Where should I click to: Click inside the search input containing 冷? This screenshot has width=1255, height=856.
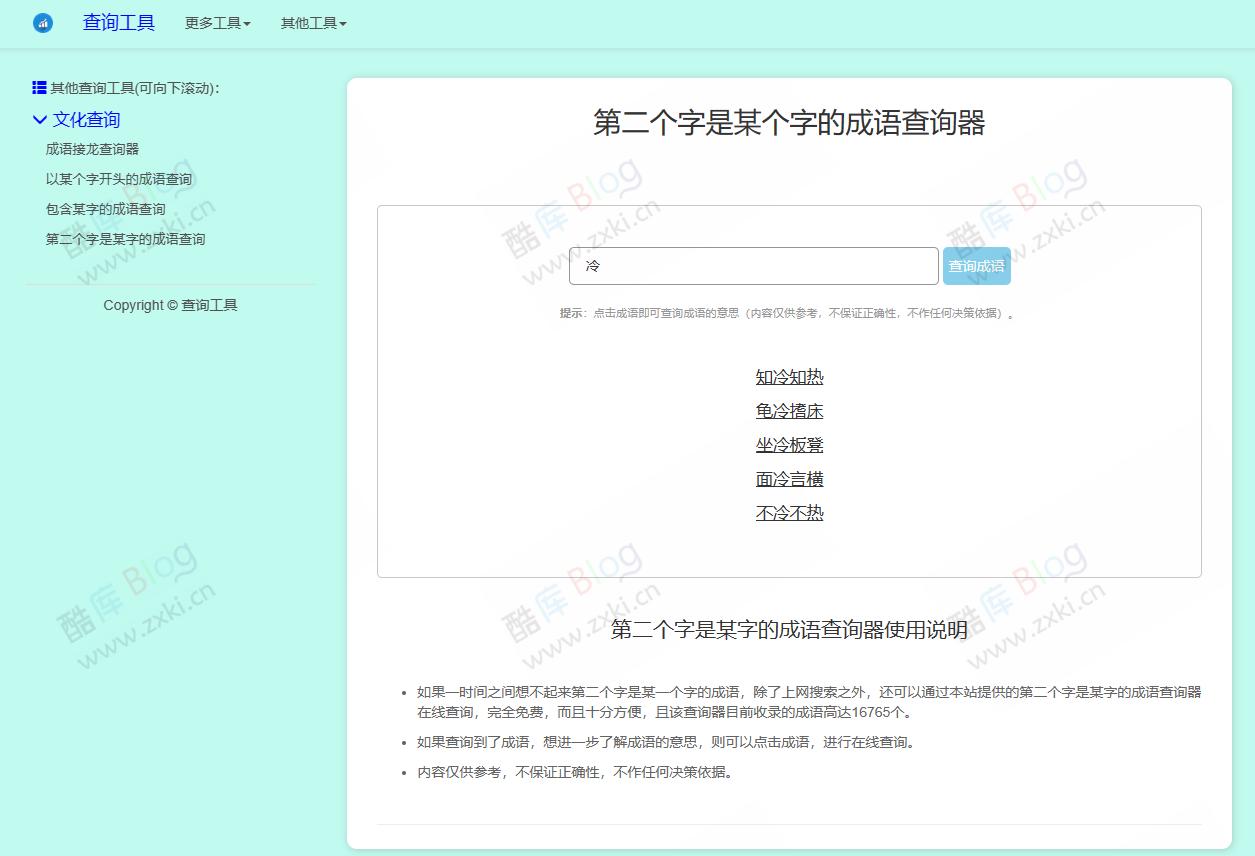[x=753, y=266]
